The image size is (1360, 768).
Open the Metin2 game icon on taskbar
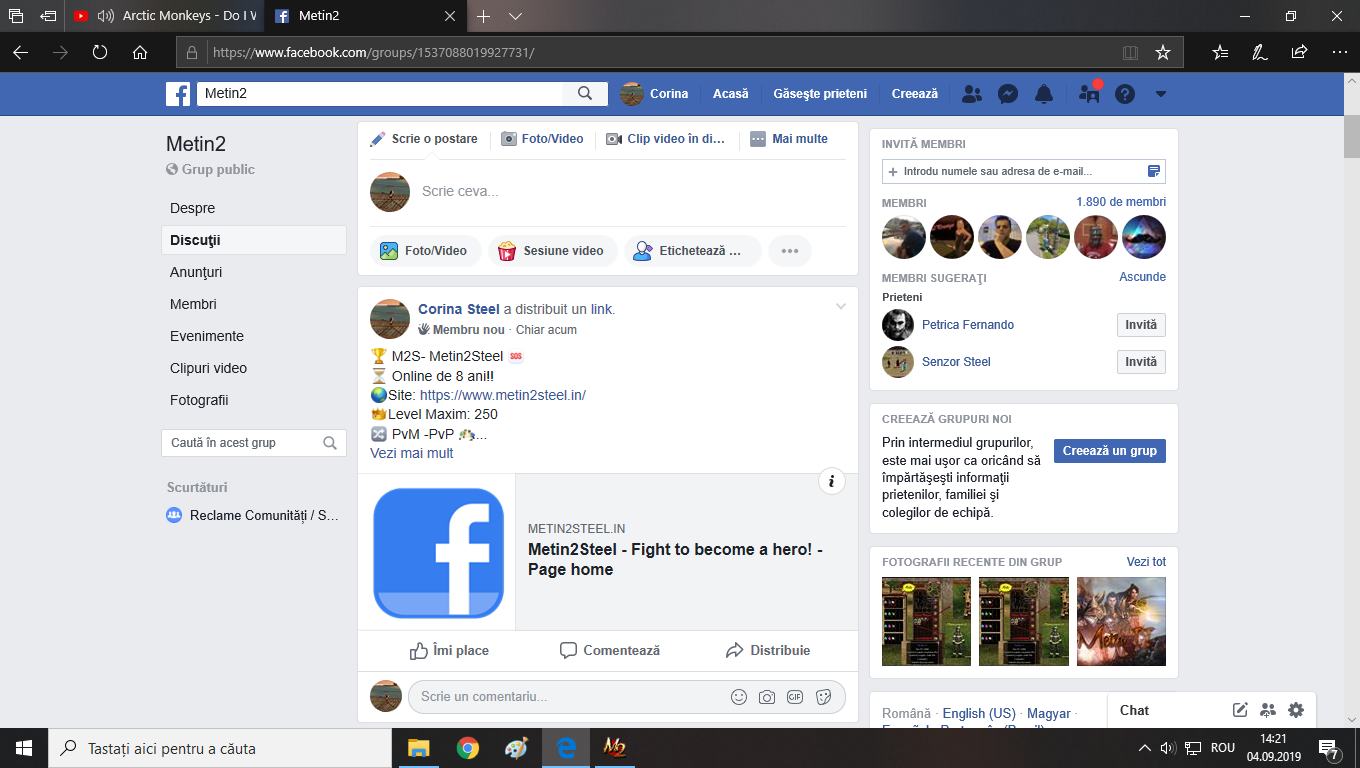[614, 748]
